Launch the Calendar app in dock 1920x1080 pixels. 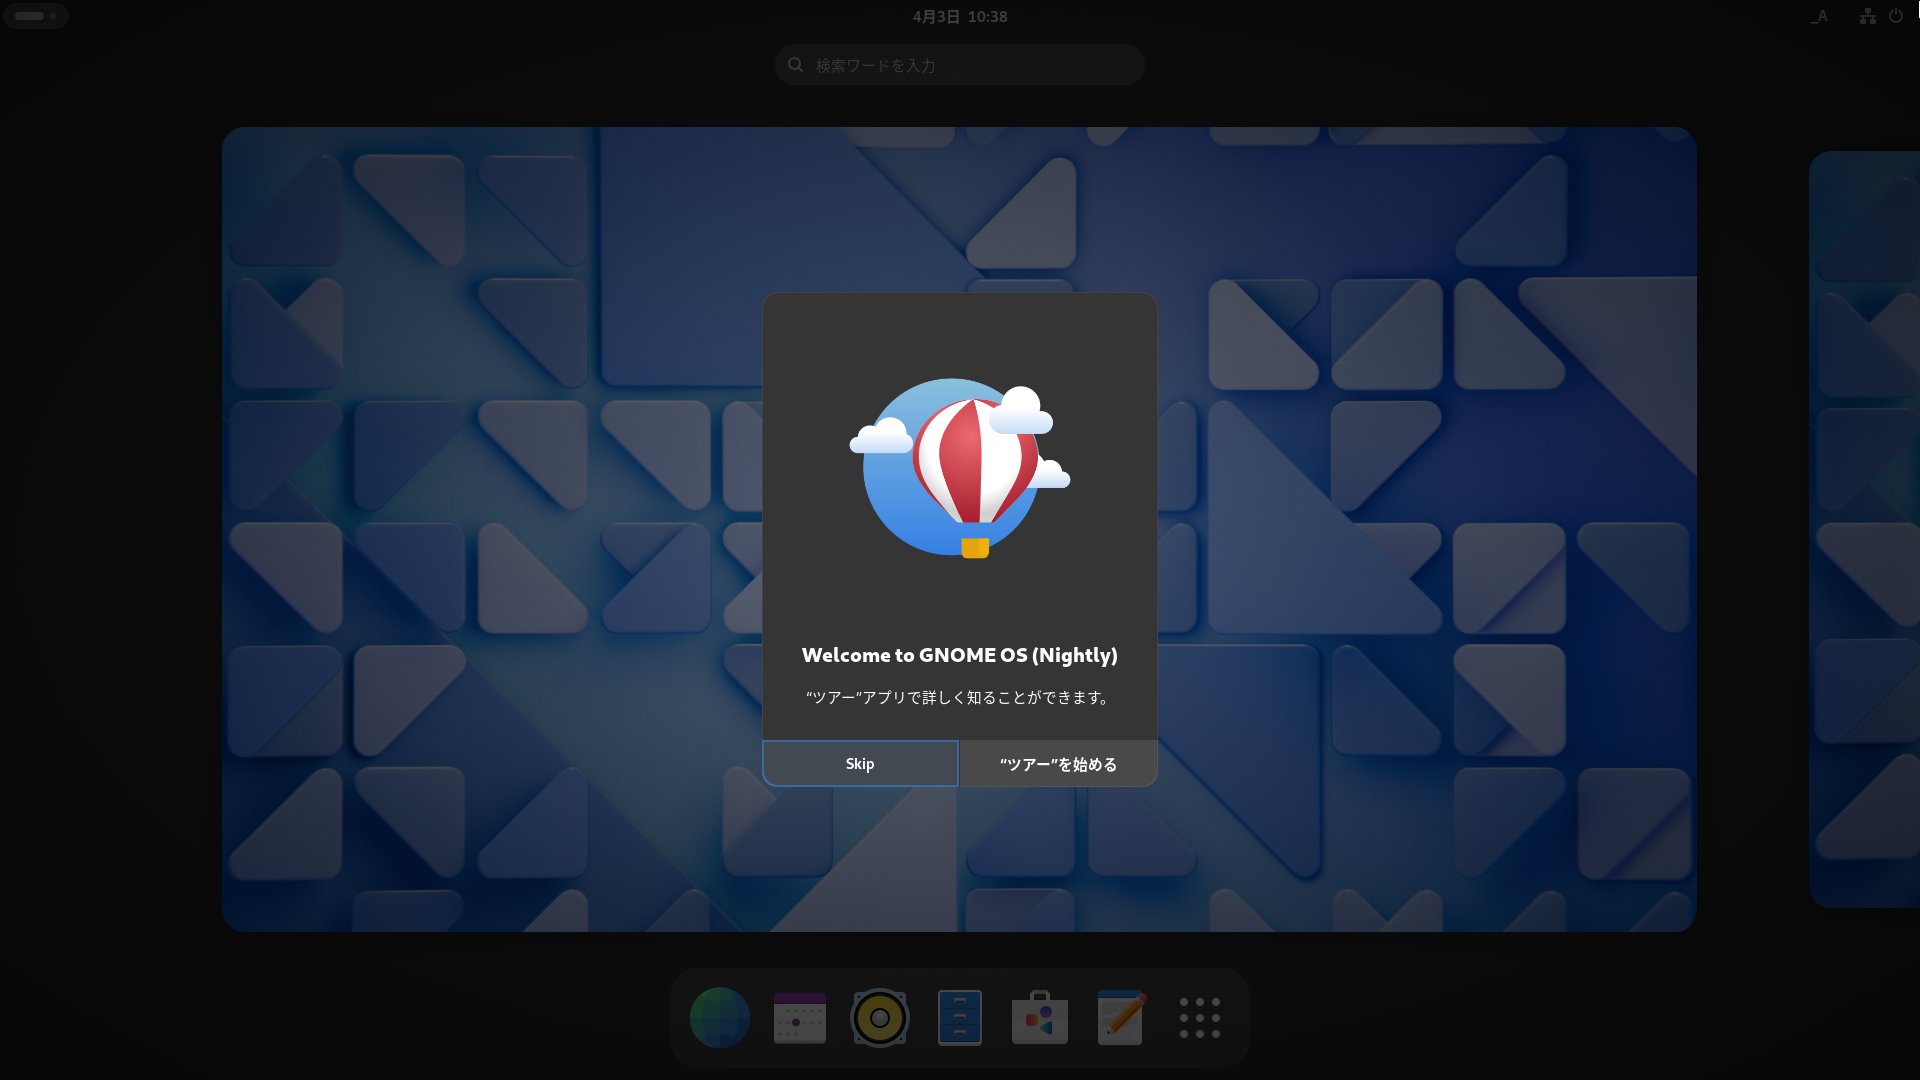[800, 1018]
